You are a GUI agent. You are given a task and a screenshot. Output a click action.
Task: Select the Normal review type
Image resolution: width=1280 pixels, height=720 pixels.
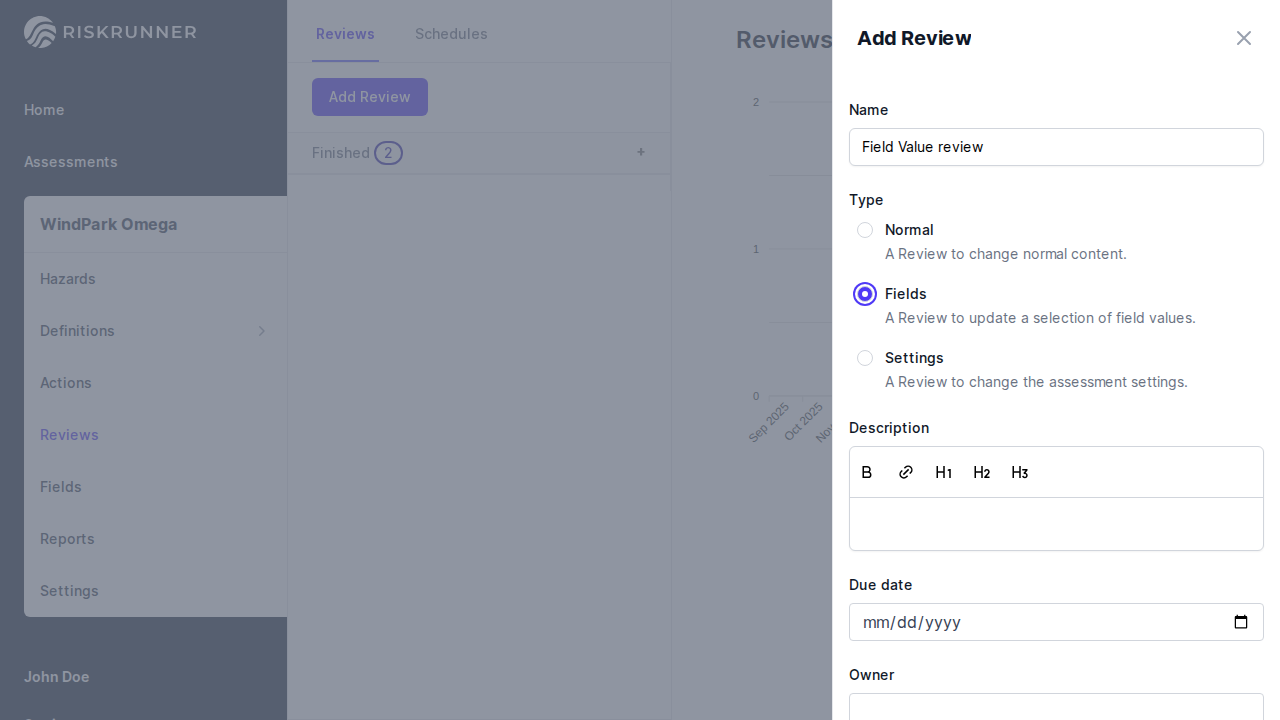pyautogui.click(x=865, y=230)
